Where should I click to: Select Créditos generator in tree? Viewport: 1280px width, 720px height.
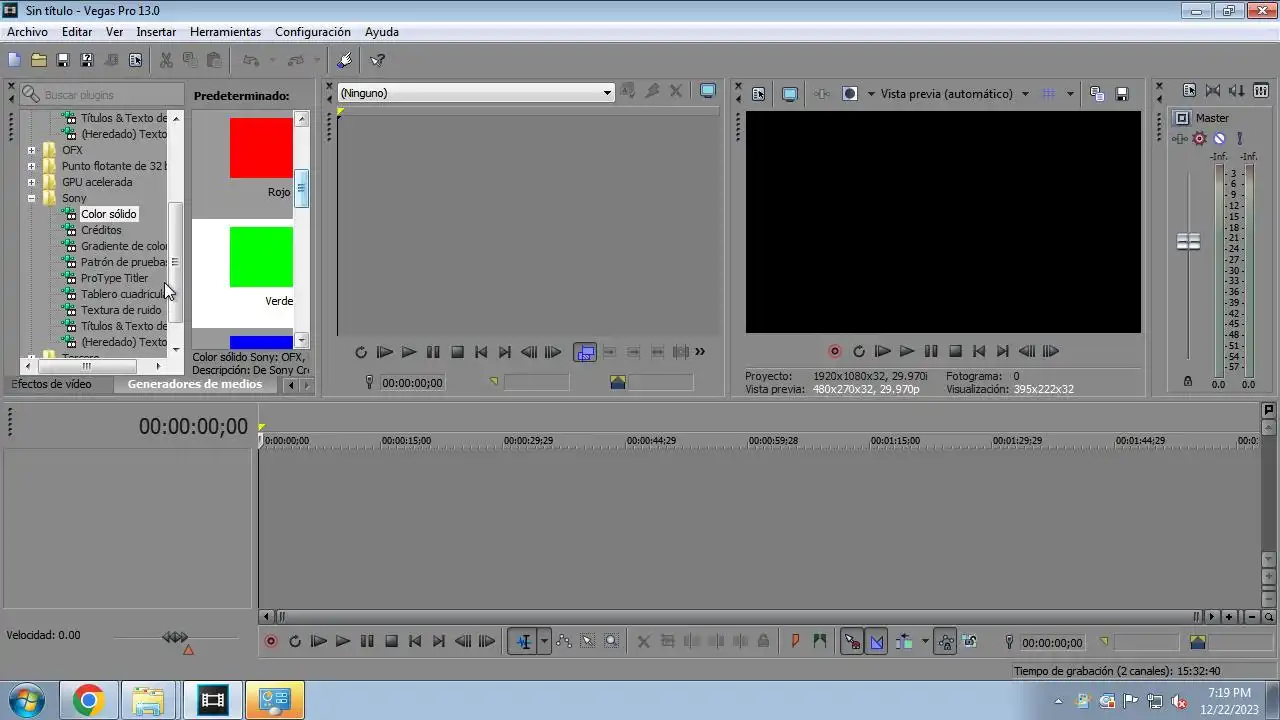tap(101, 230)
